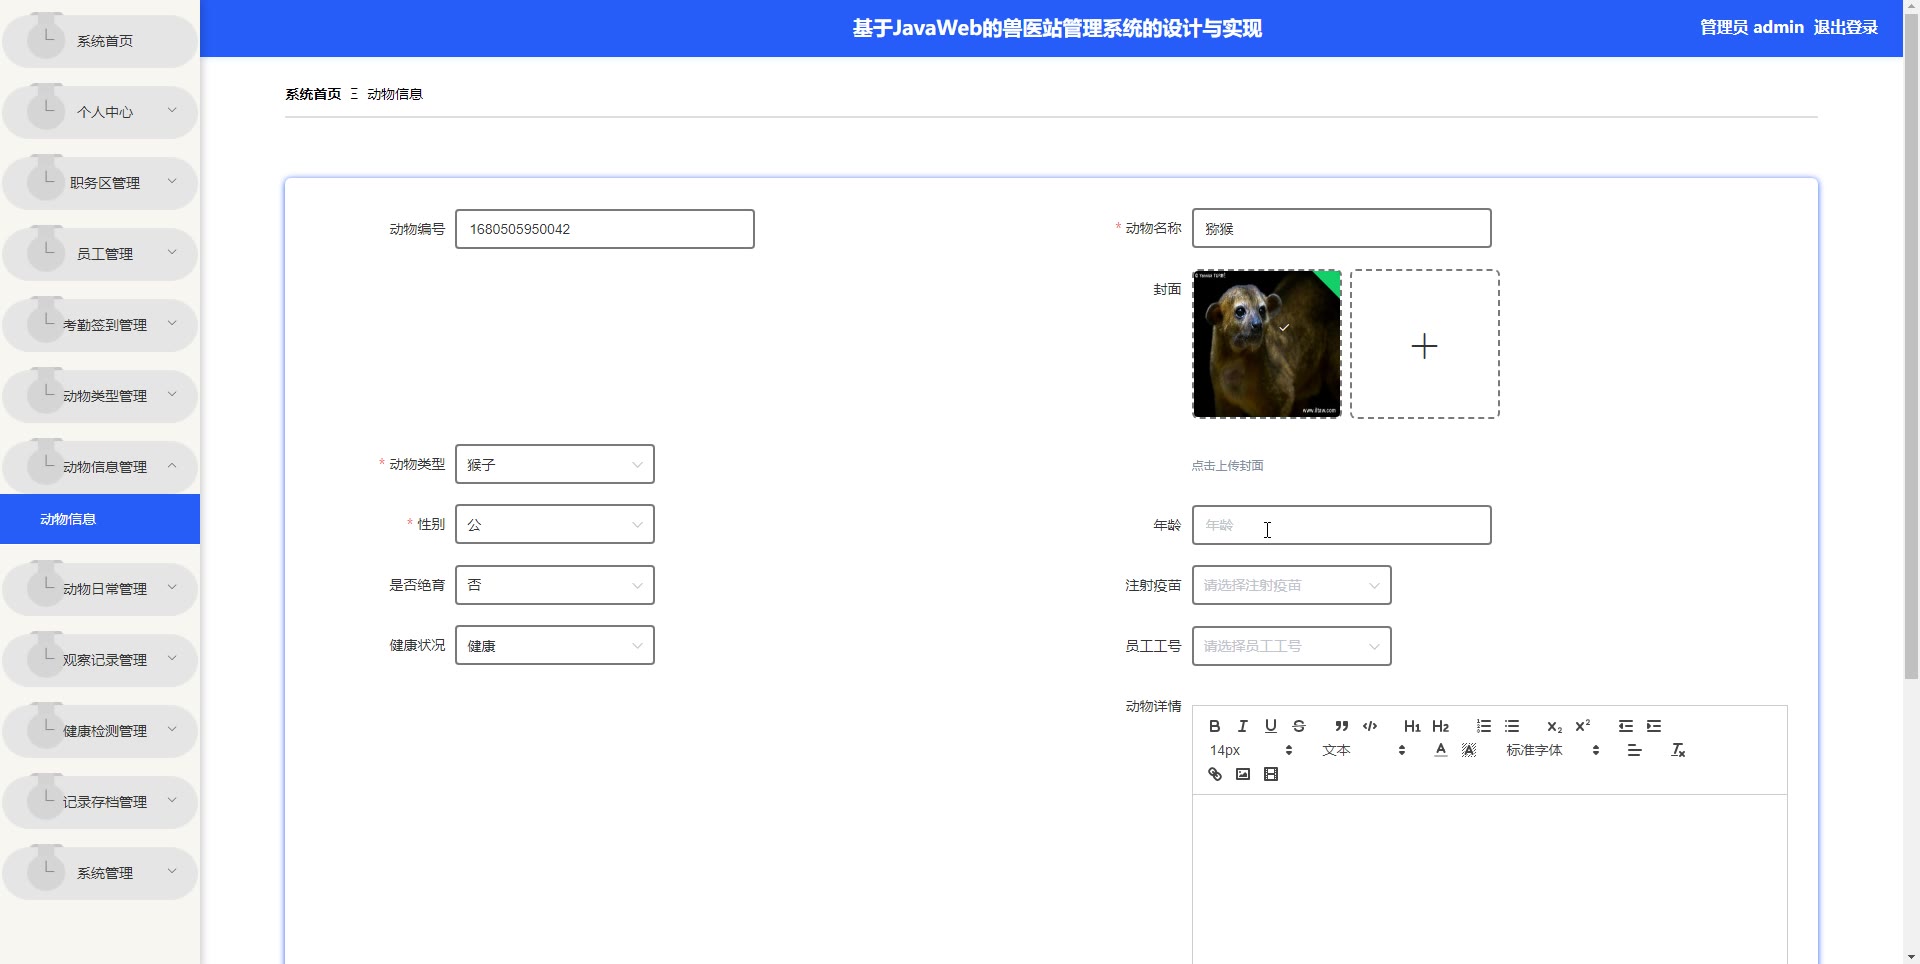Click the 退出登录 logout link

1845,27
